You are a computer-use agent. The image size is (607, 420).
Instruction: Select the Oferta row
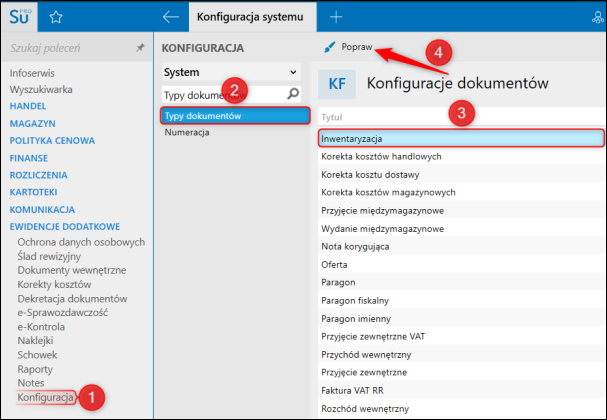coord(461,265)
